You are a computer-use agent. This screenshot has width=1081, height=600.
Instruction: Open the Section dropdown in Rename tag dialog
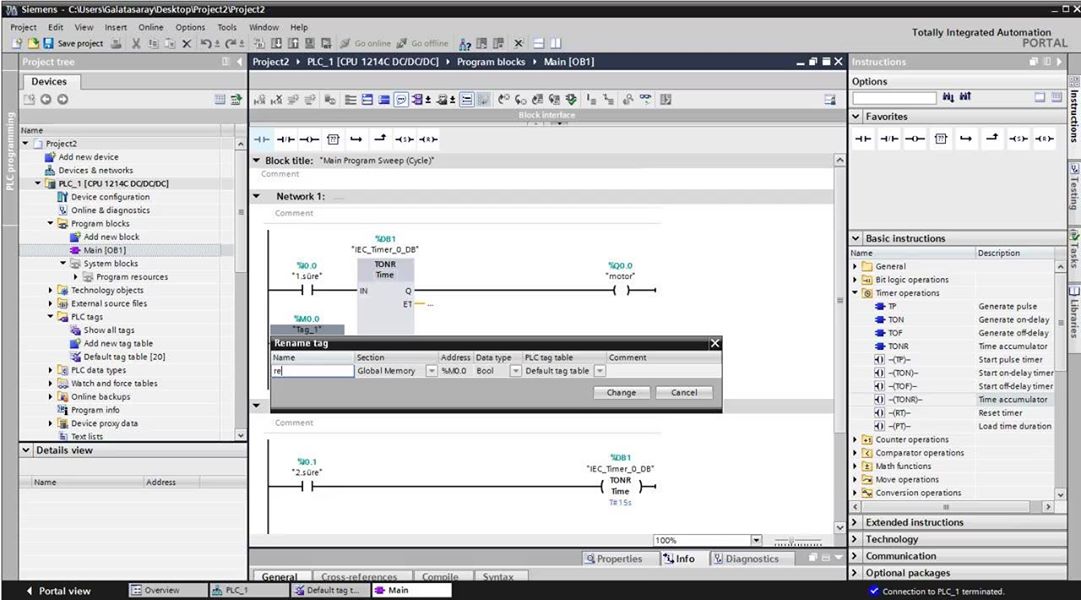point(431,371)
